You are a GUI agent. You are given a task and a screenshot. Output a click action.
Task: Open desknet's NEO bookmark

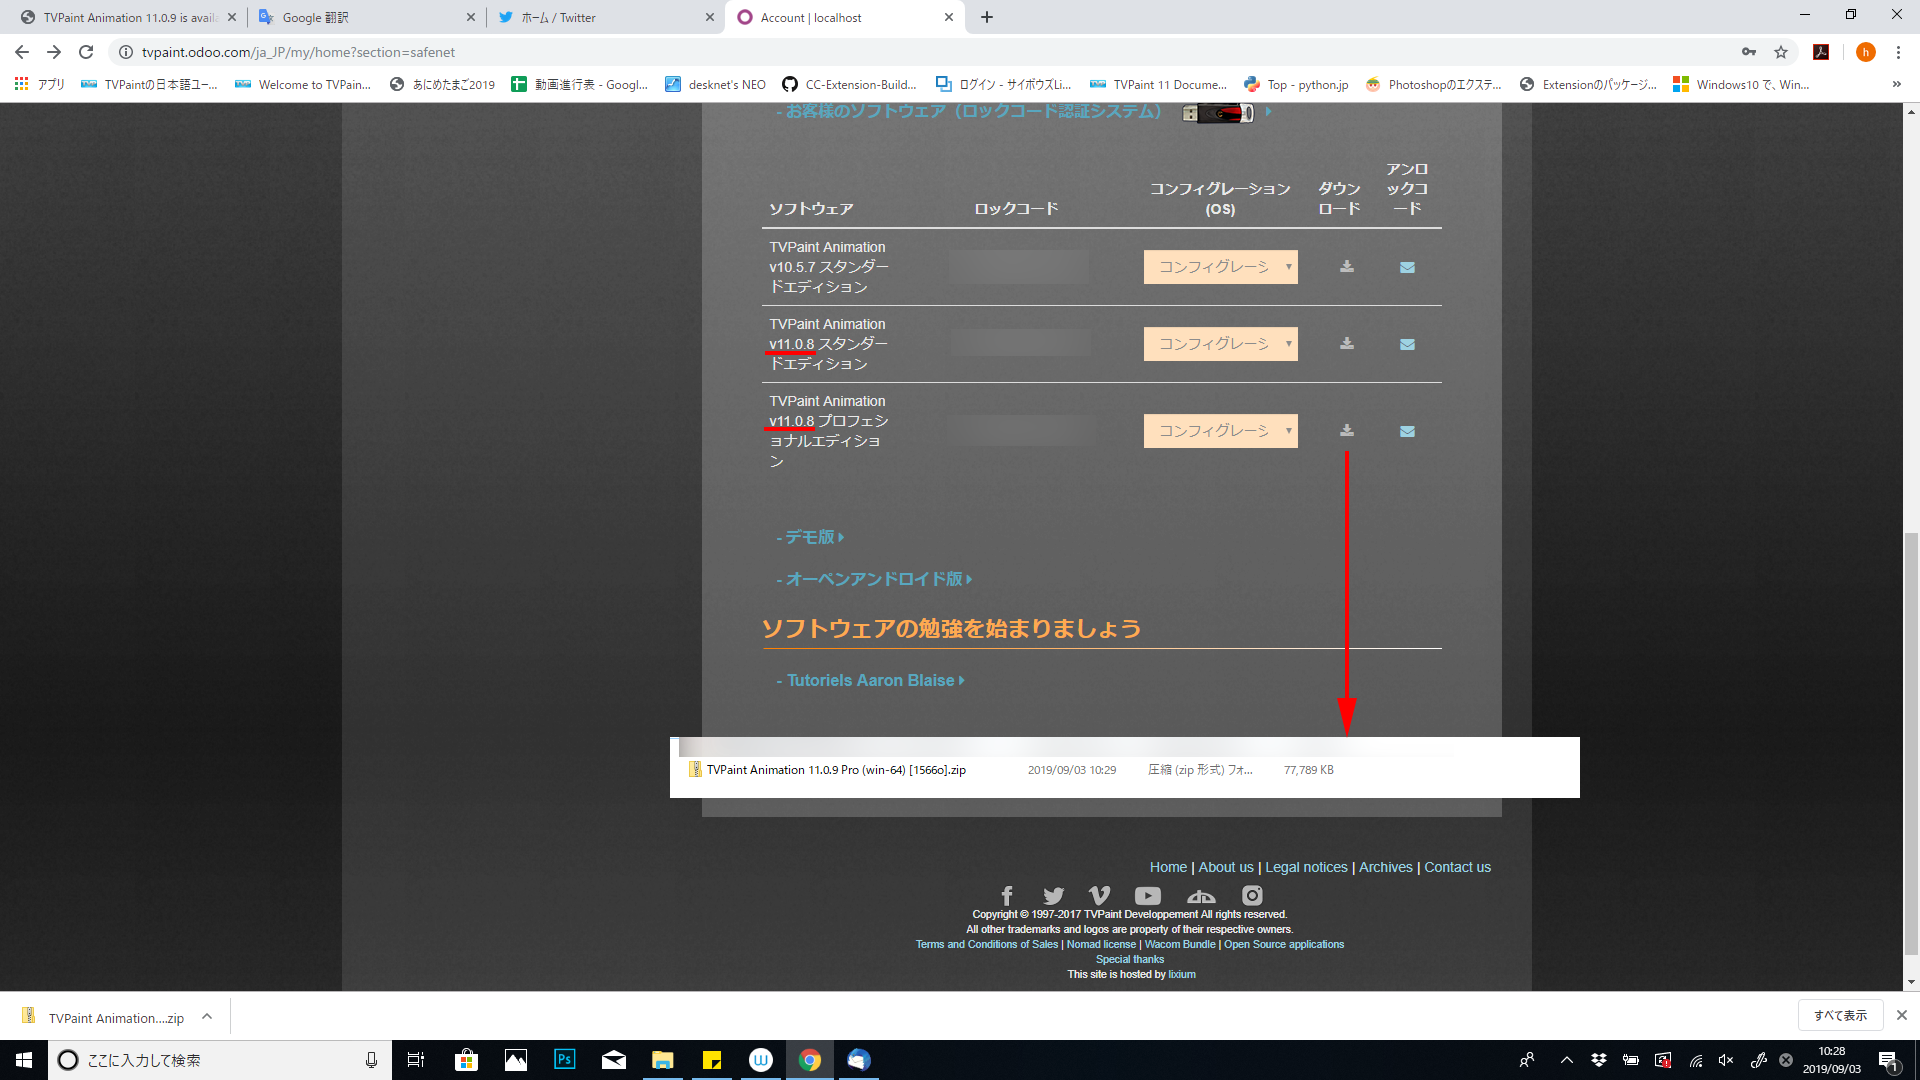716,84
